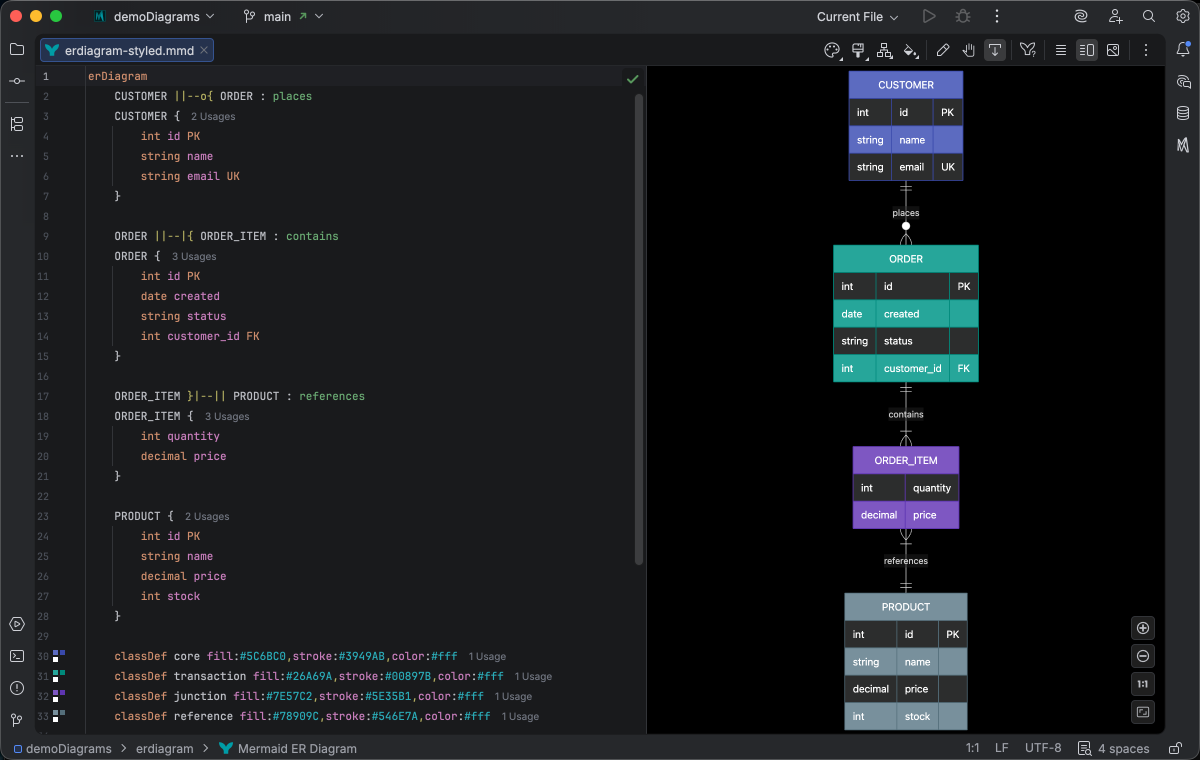Click the edit pencil icon in diagram toolbar
The image size is (1200, 760).
pyautogui.click(x=943, y=50)
